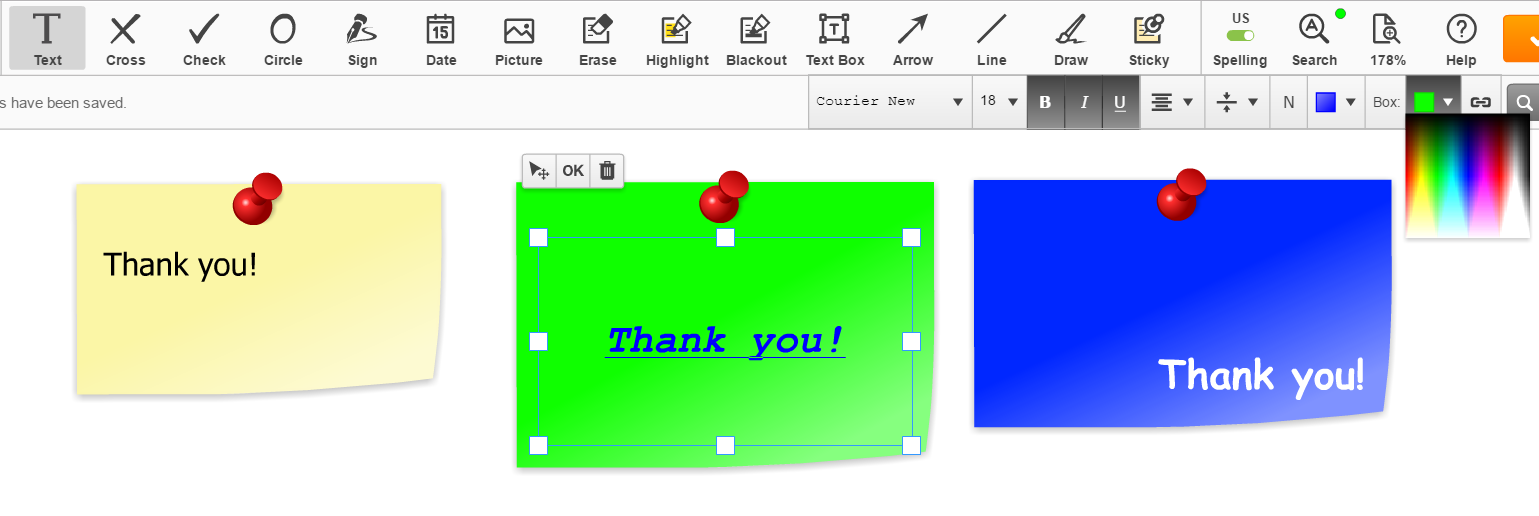1539x516 pixels.
Task: Pick the Blackout tool
Action: 756,38
